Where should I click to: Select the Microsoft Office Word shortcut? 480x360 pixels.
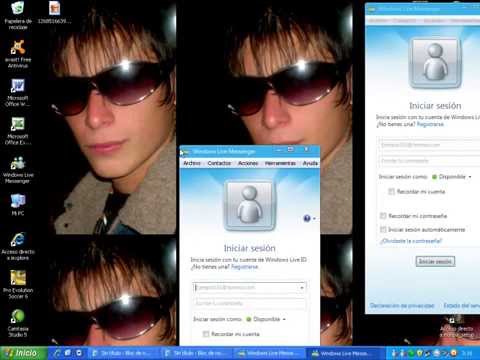18,92
